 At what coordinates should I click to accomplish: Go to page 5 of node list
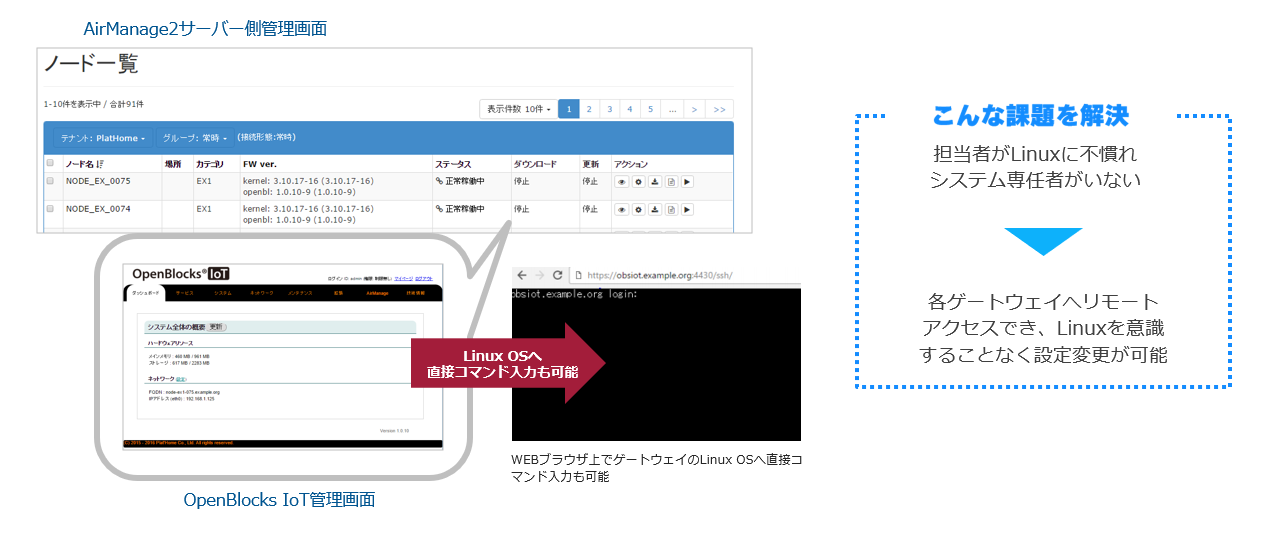(650, 109)
